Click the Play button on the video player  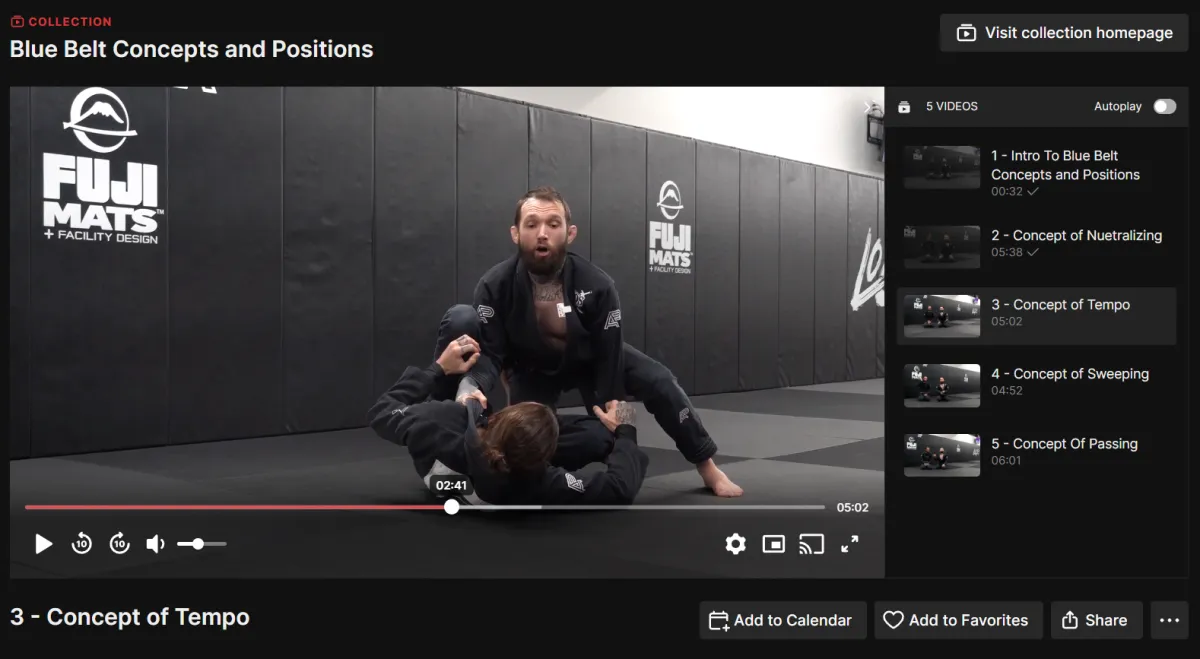tap(43, 543)
